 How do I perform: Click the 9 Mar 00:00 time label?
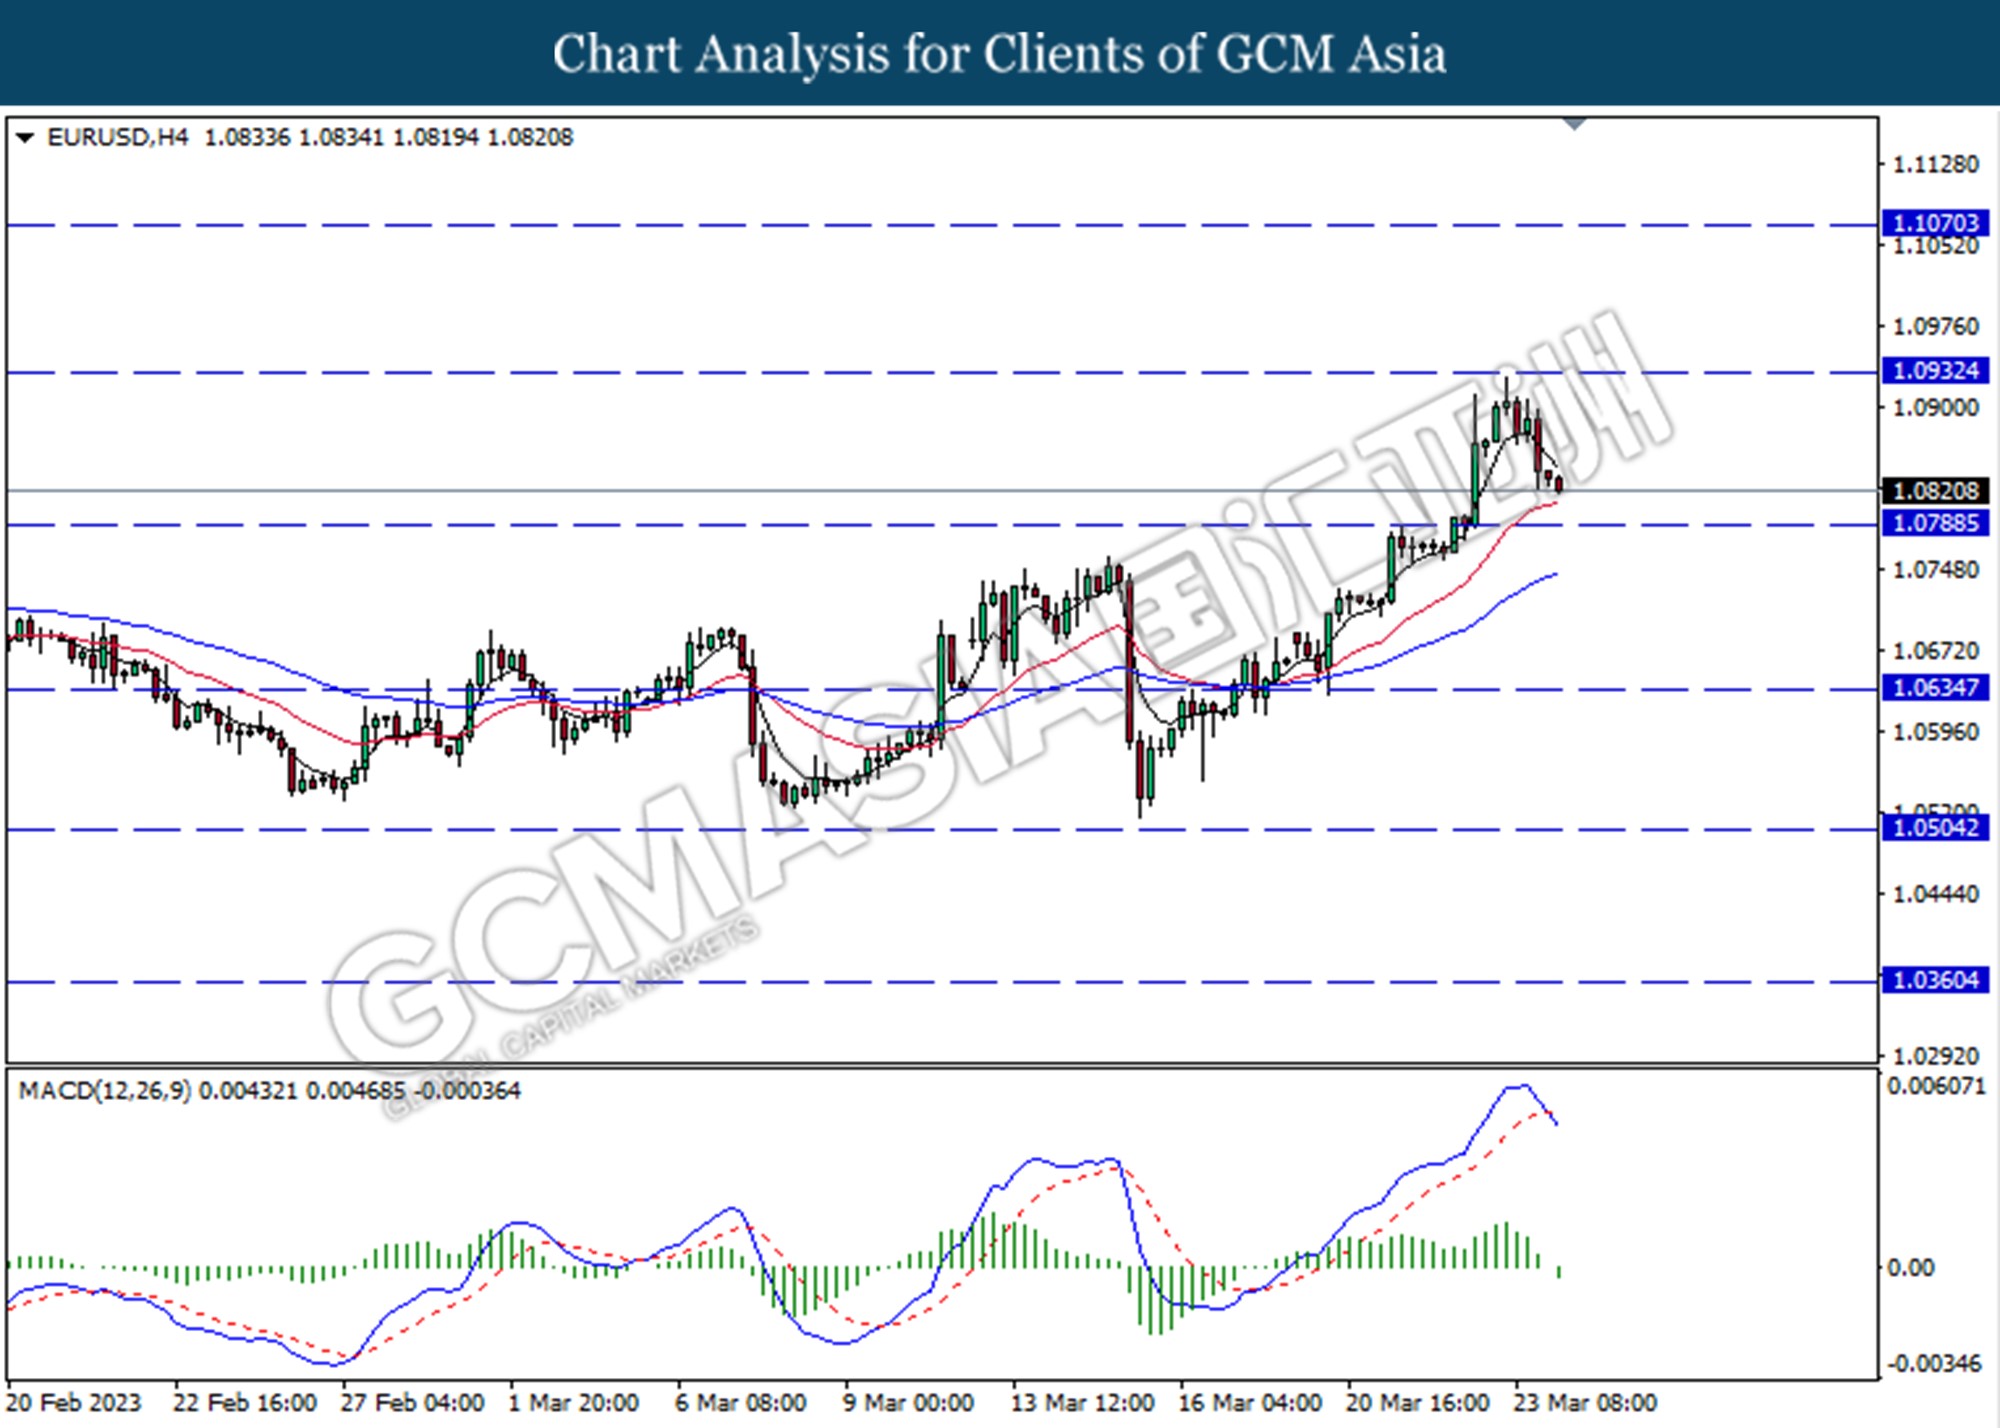908,1403
